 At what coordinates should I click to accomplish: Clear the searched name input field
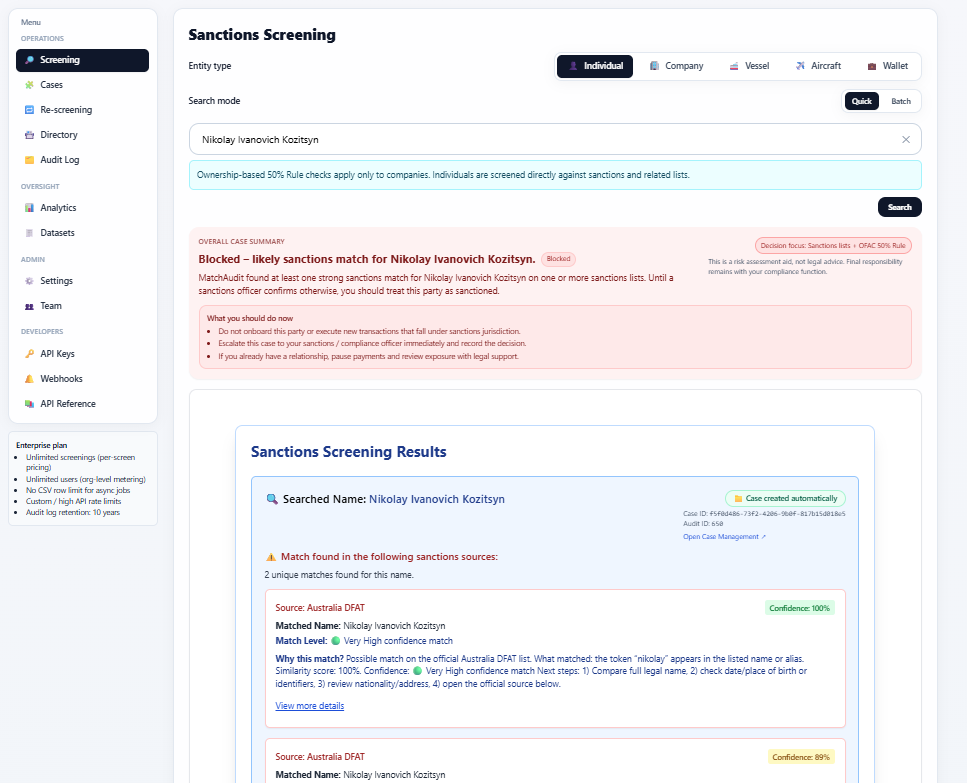click(x=906, y=139)
